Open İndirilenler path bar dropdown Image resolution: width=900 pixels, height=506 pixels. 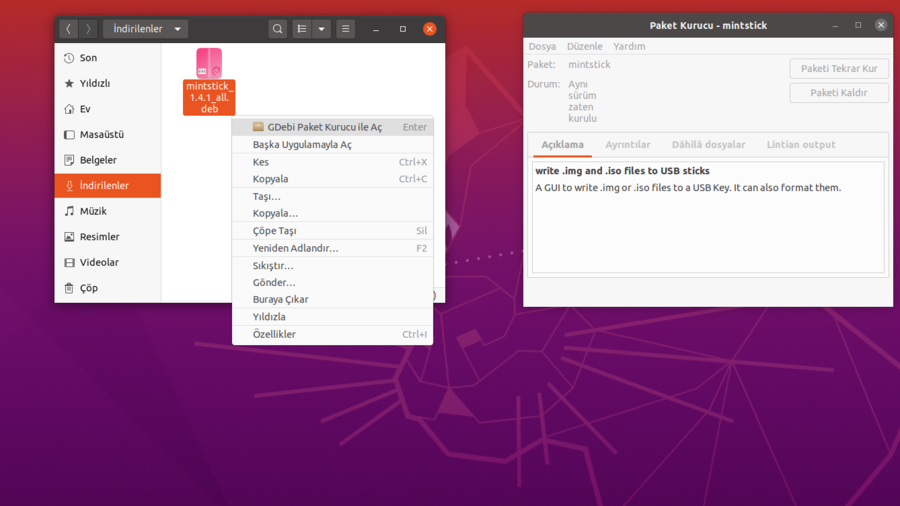146,29
